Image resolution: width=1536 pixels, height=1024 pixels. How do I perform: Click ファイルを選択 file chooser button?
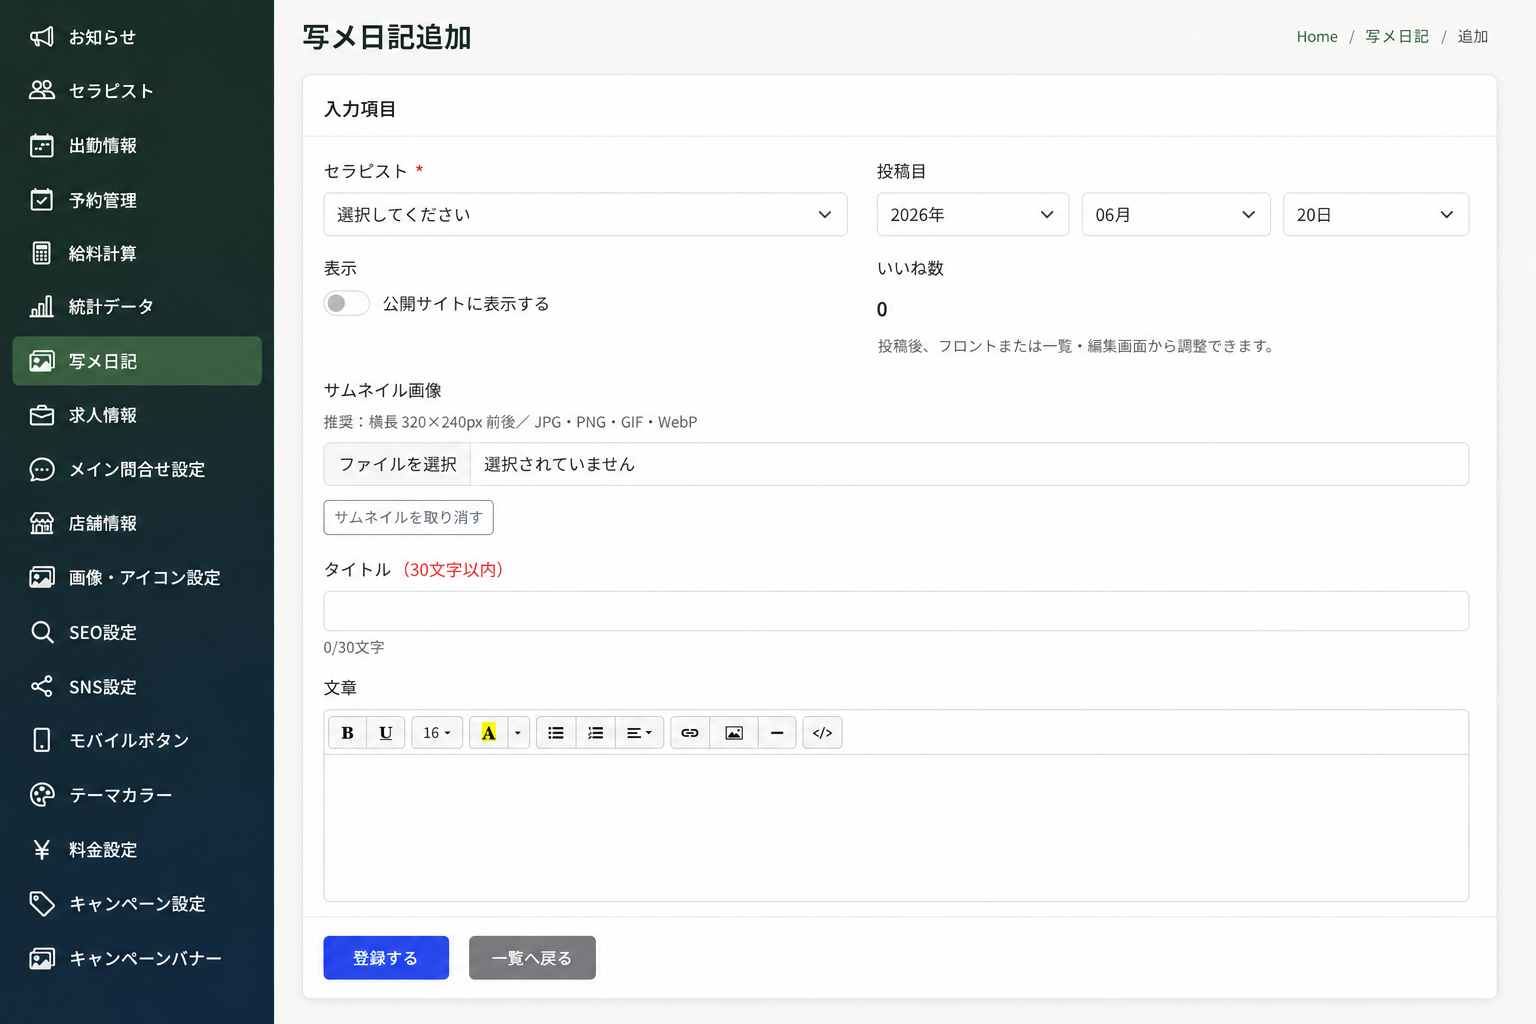pos(398,464)
